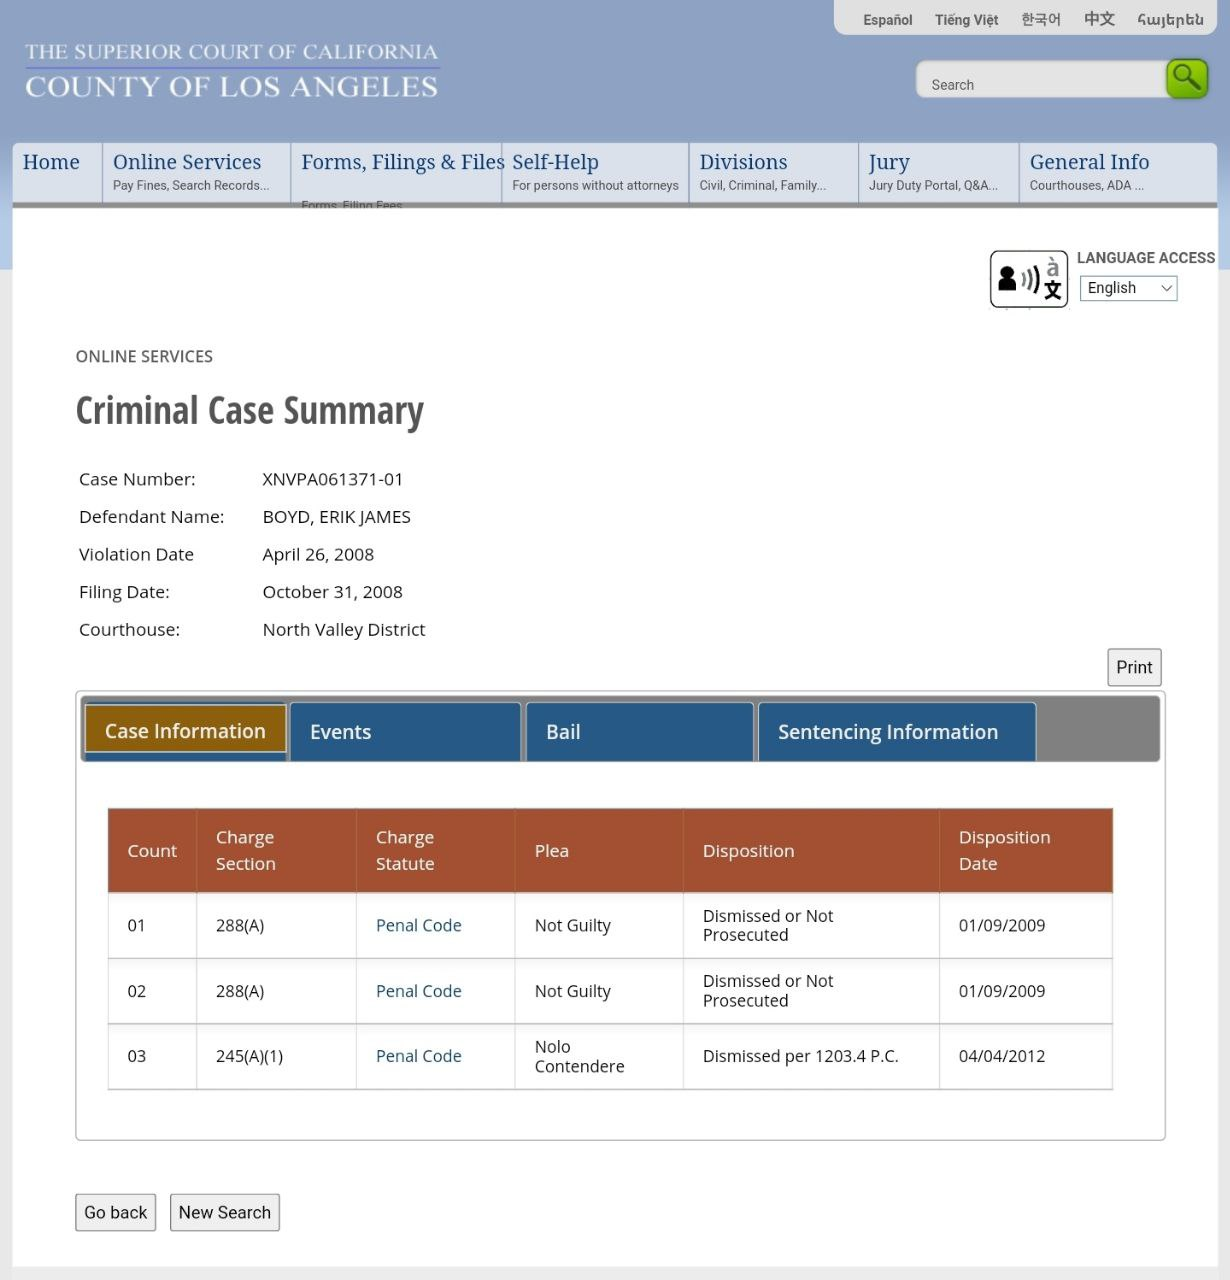This screenshot has height=1280, width=1230.
Task: Open the Divisions menu
Action: coord(773,172)
